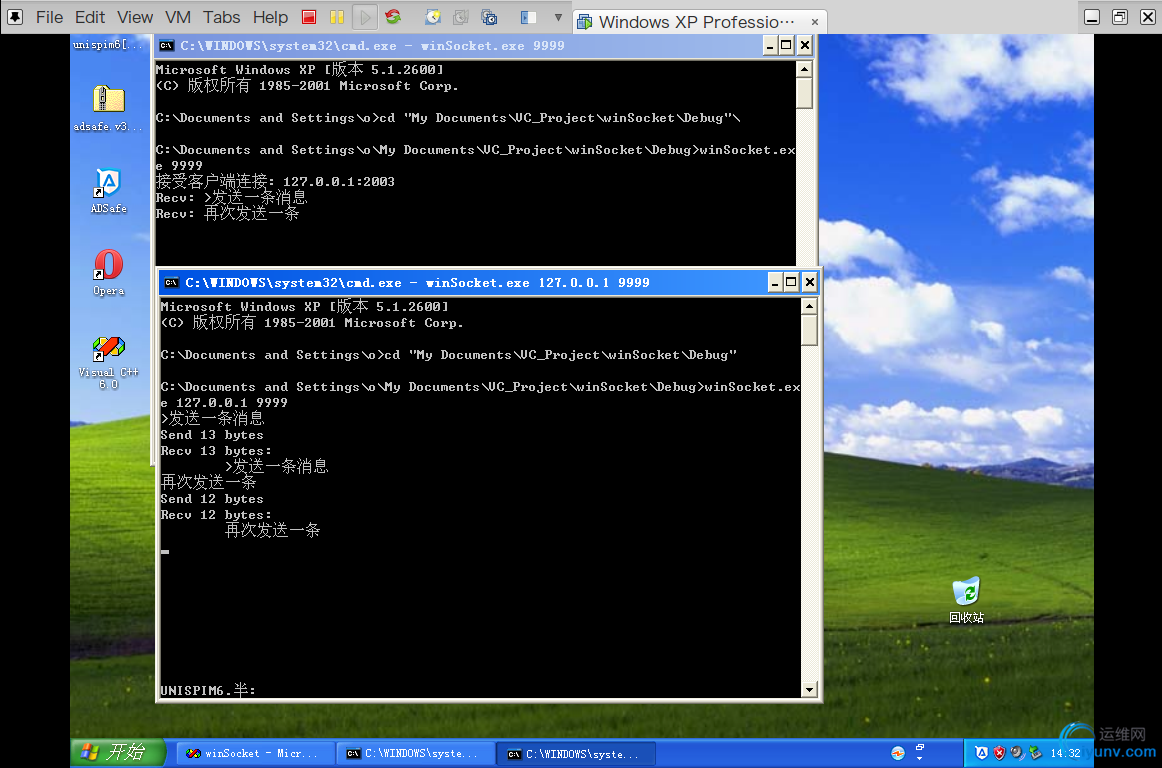The height and width of the screenshot is (768, 1162).
Task: Open the Tabs menu
Action: tap(222, 17)
